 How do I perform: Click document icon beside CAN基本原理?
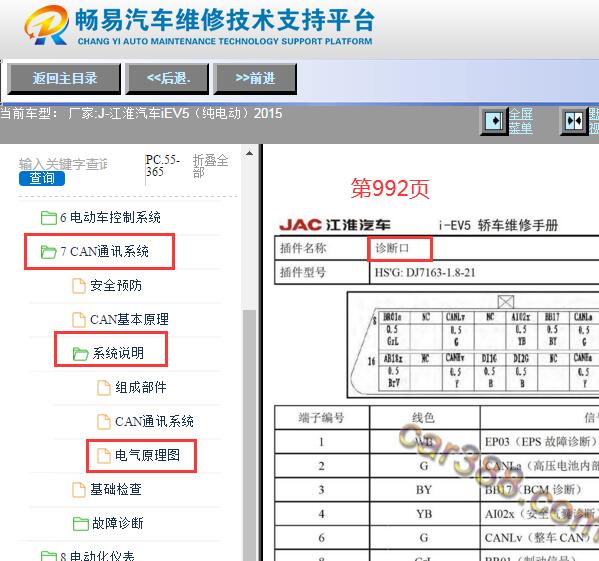coord(79,319)
